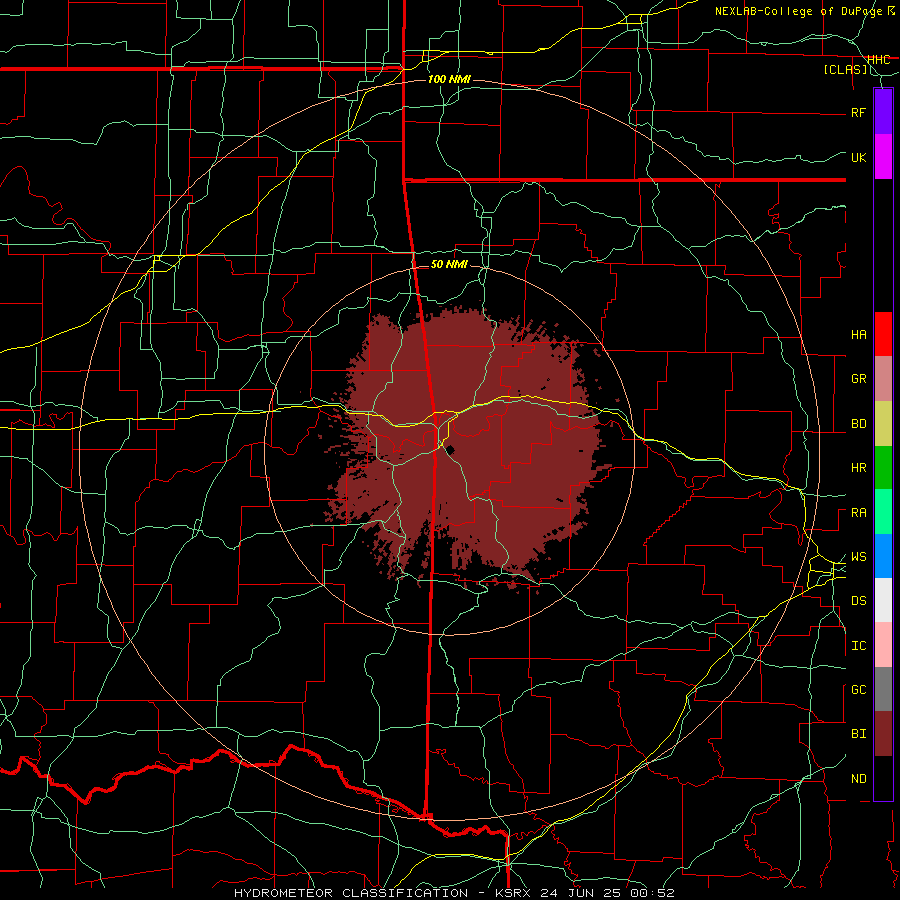900x900 pixels.
Task: Click the small black radar site gap in the echo
Action: (451, 450)
